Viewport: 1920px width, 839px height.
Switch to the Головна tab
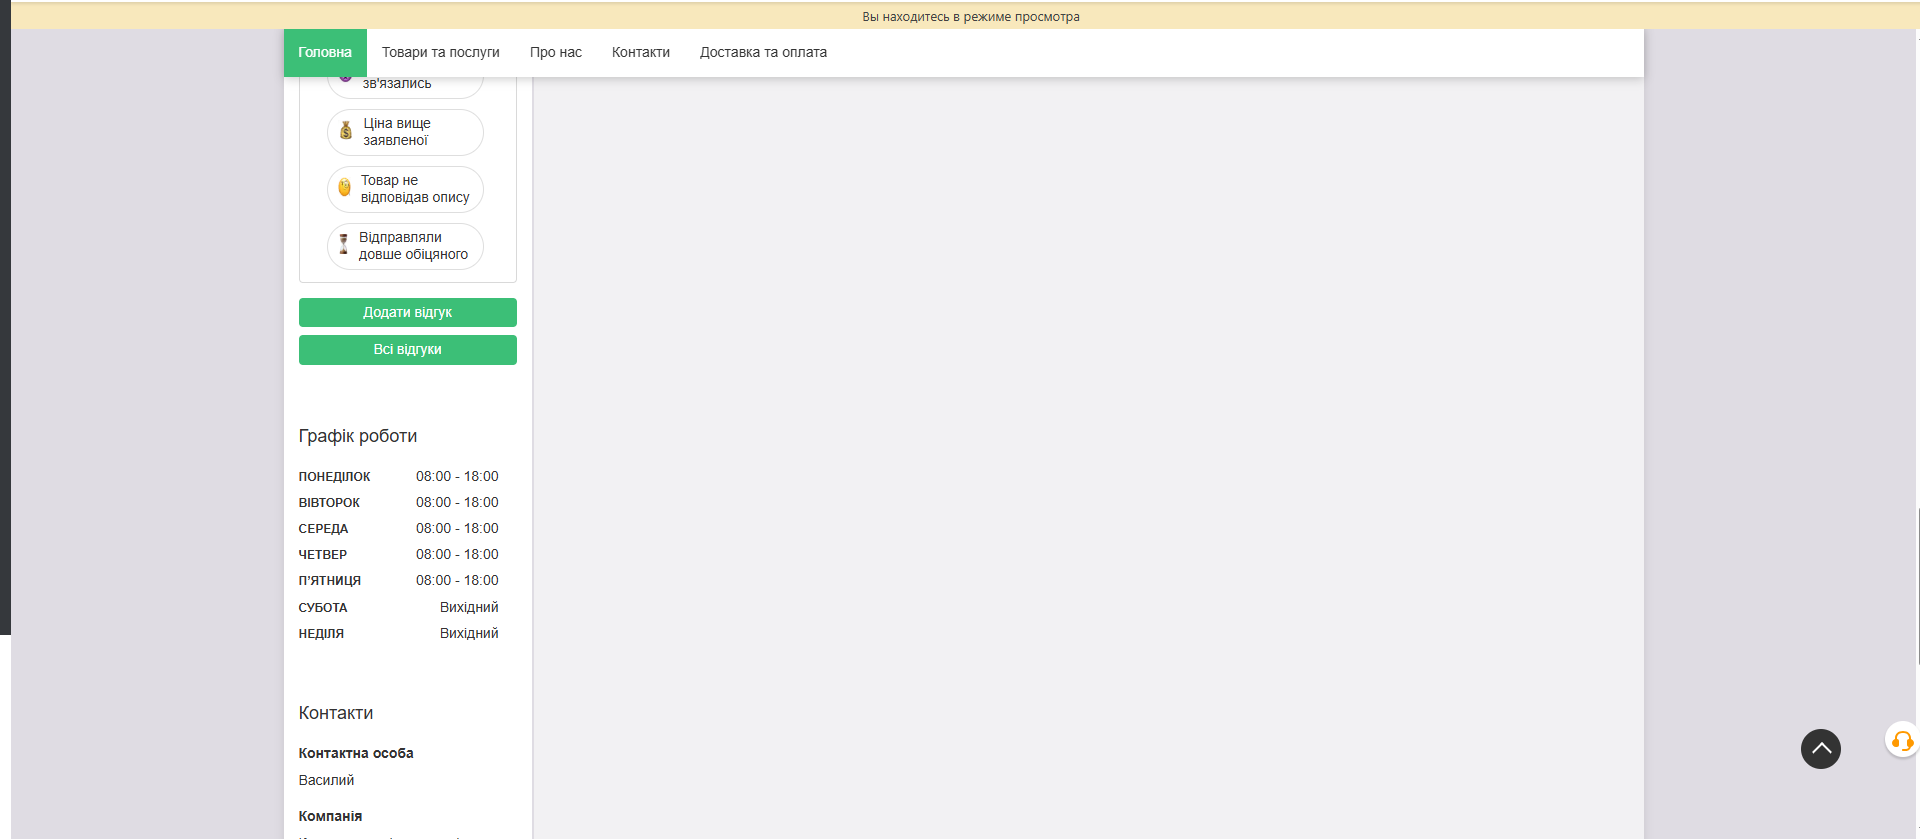click(325, 53)
